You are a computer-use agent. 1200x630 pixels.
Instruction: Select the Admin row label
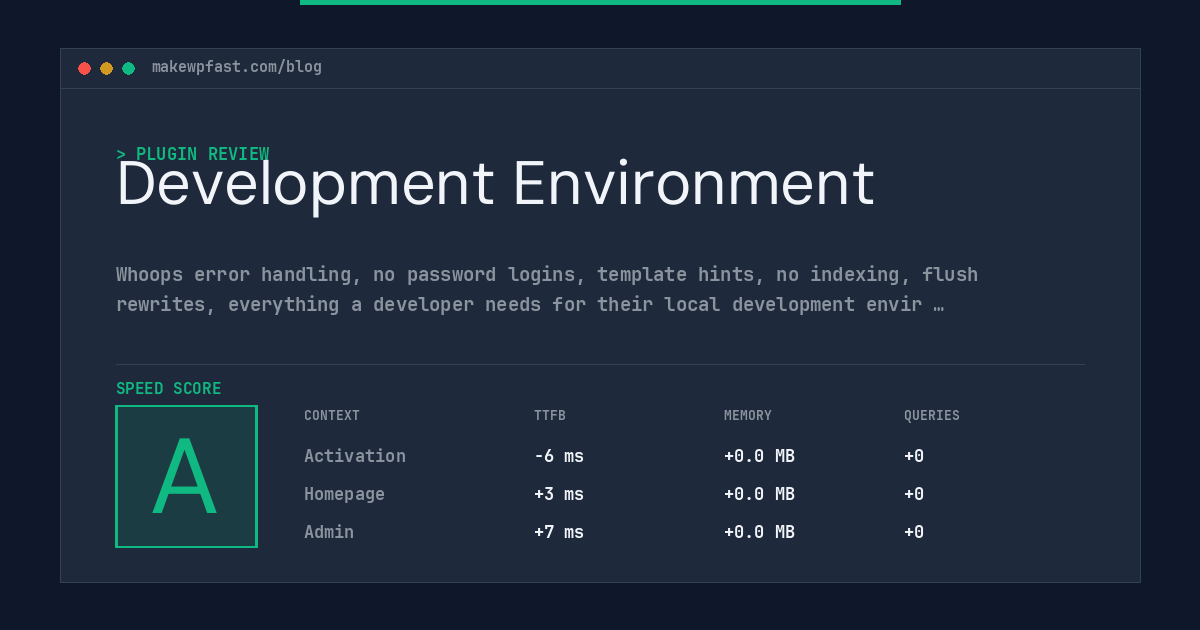pos(329,532)
